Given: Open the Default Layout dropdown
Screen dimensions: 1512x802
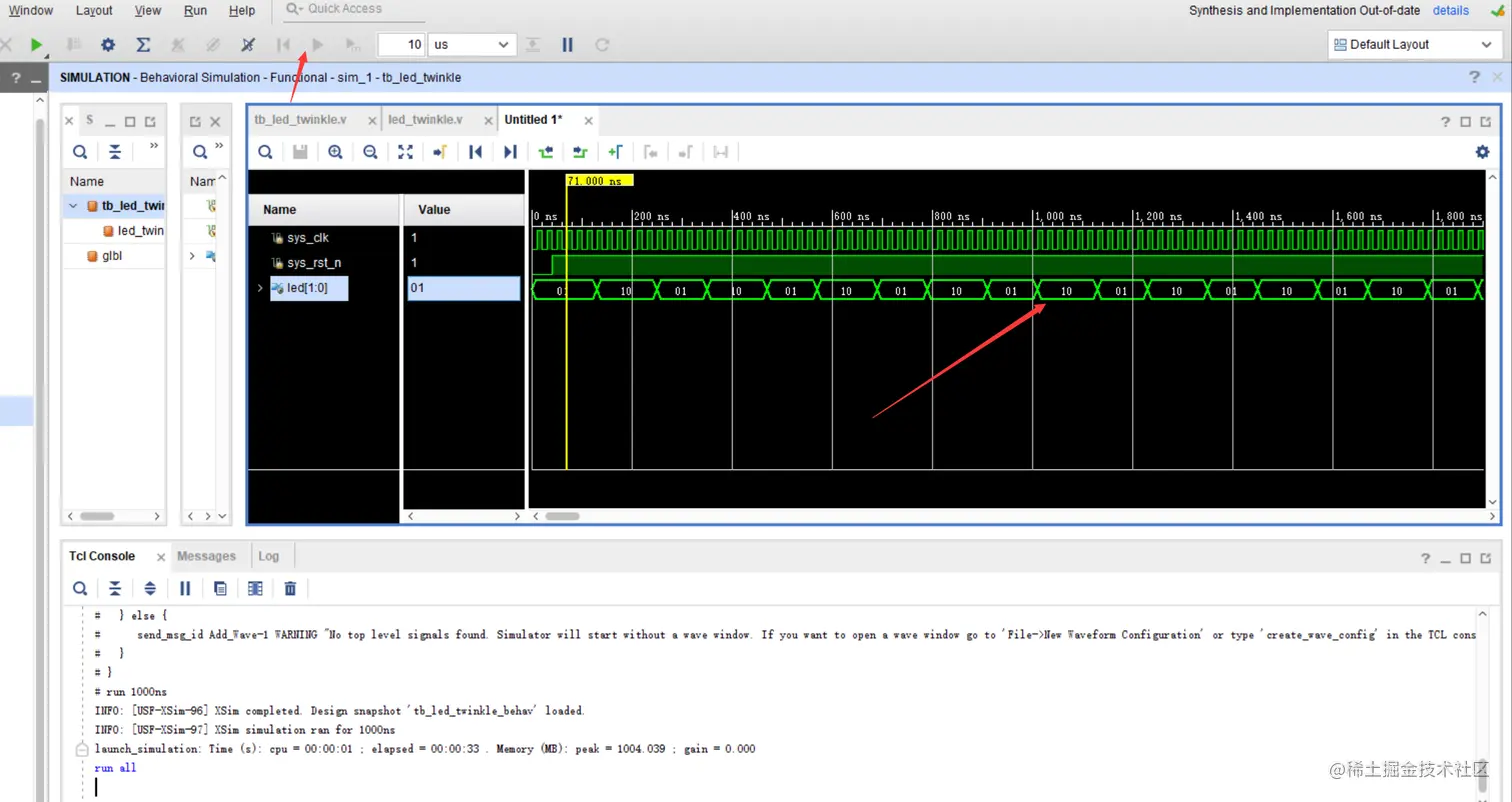Looking at the screenshot, I should [1415, 45].
